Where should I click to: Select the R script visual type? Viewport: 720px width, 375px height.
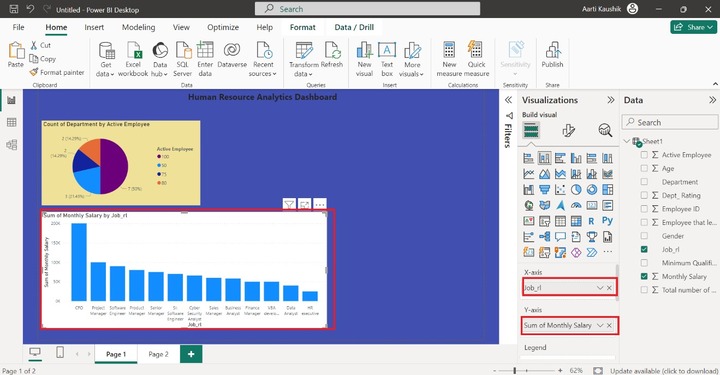pyautogui.click(x=591, y=221)
